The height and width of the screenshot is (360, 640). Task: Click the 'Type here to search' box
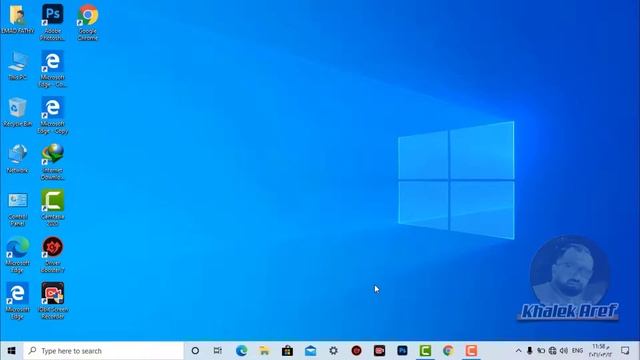tap(103, 351)
